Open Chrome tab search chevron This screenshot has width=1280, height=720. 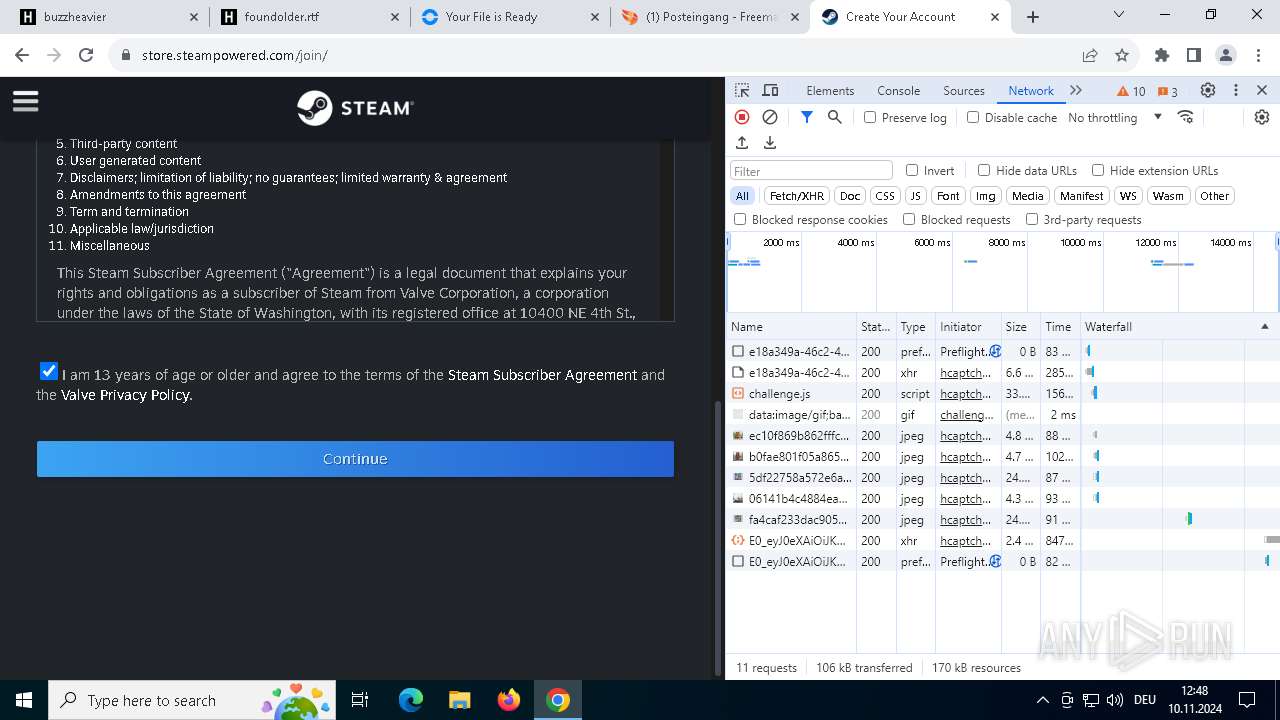tap(1121, 15)
